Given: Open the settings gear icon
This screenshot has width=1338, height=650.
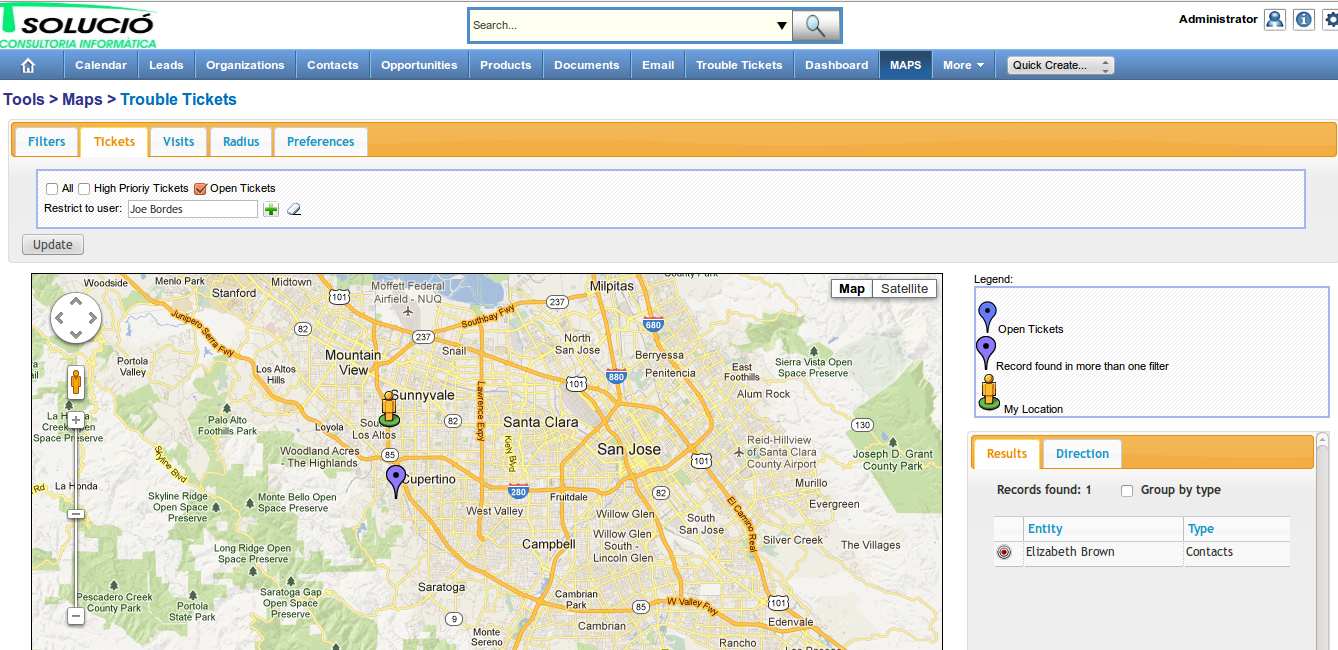Looking at the screenshot, I should tap(1330, 20).
